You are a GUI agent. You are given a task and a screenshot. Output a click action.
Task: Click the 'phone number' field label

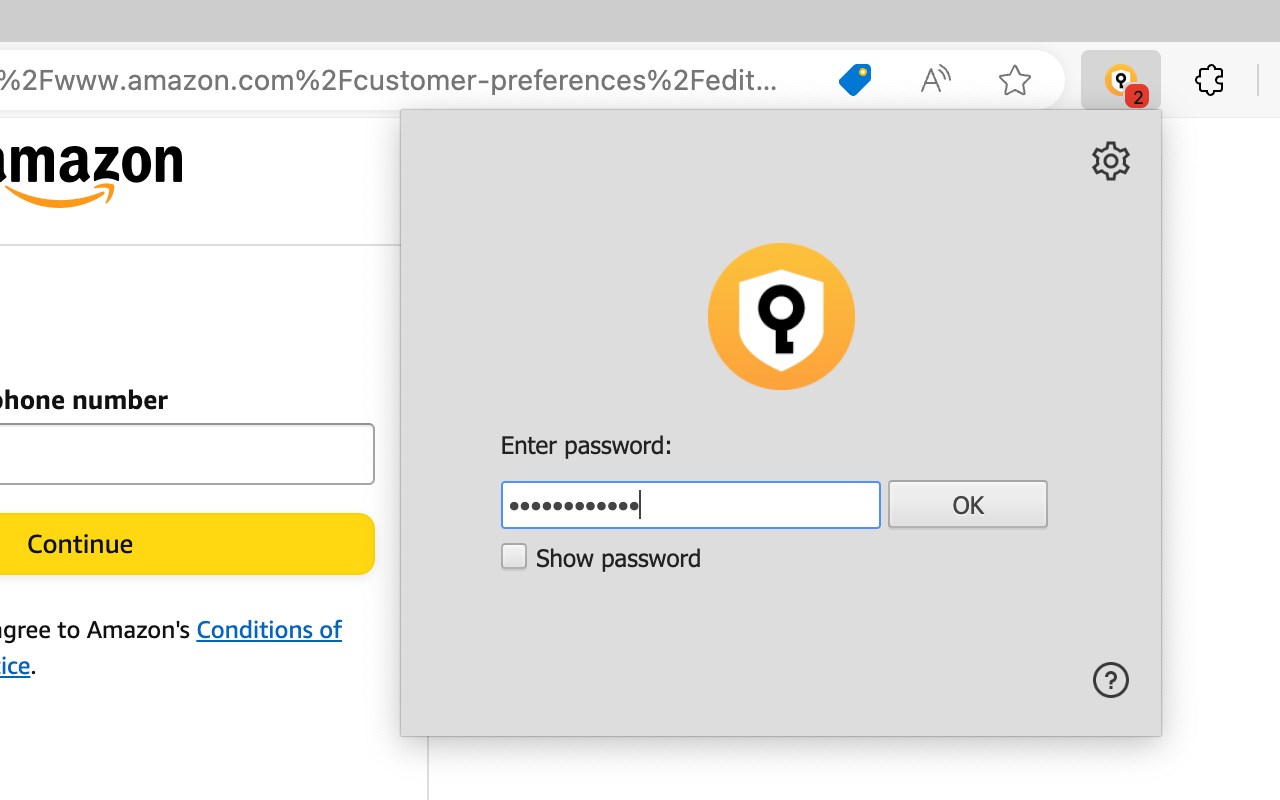coord(83,400)
